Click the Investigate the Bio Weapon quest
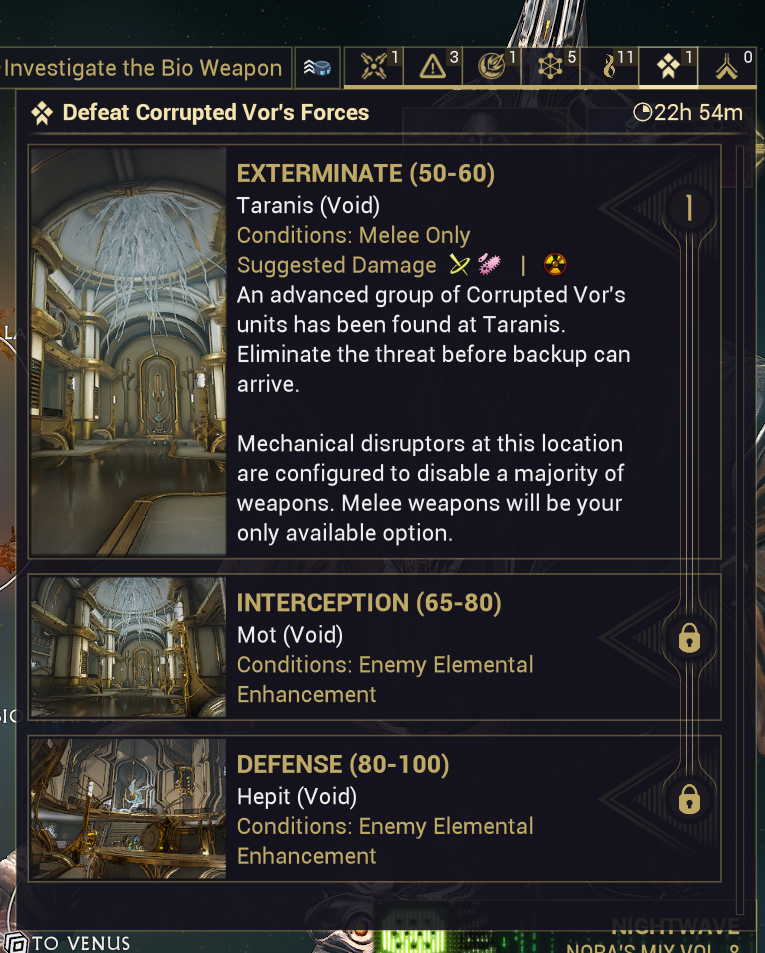This screenshot has height=953, width=765. [143, 68]
